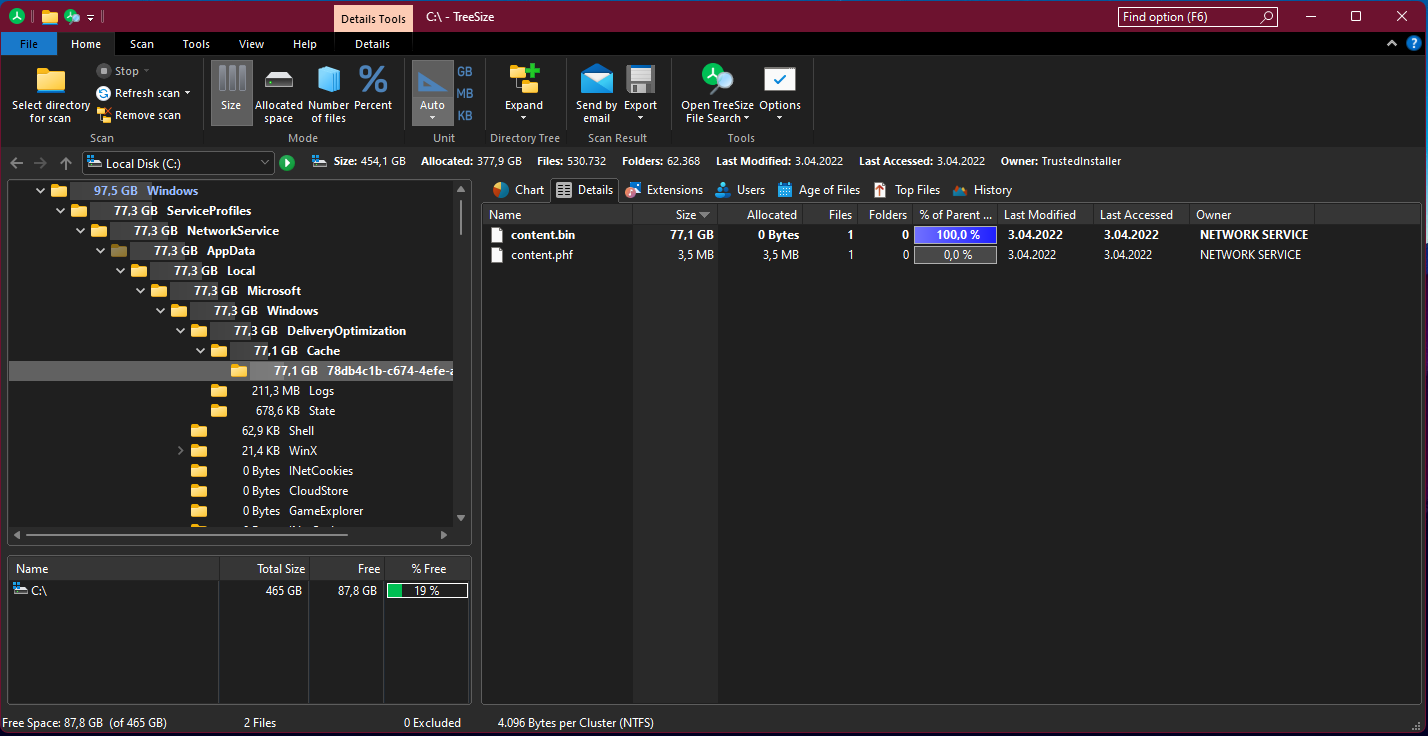1428x736 pixels.
Task: Collapse the Windows folder node
Action: 40,190
